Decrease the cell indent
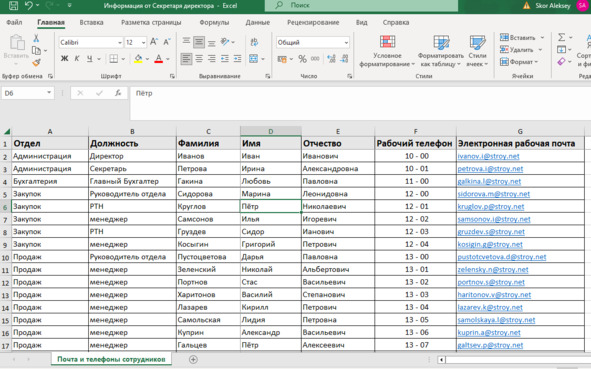 point(225,58)
